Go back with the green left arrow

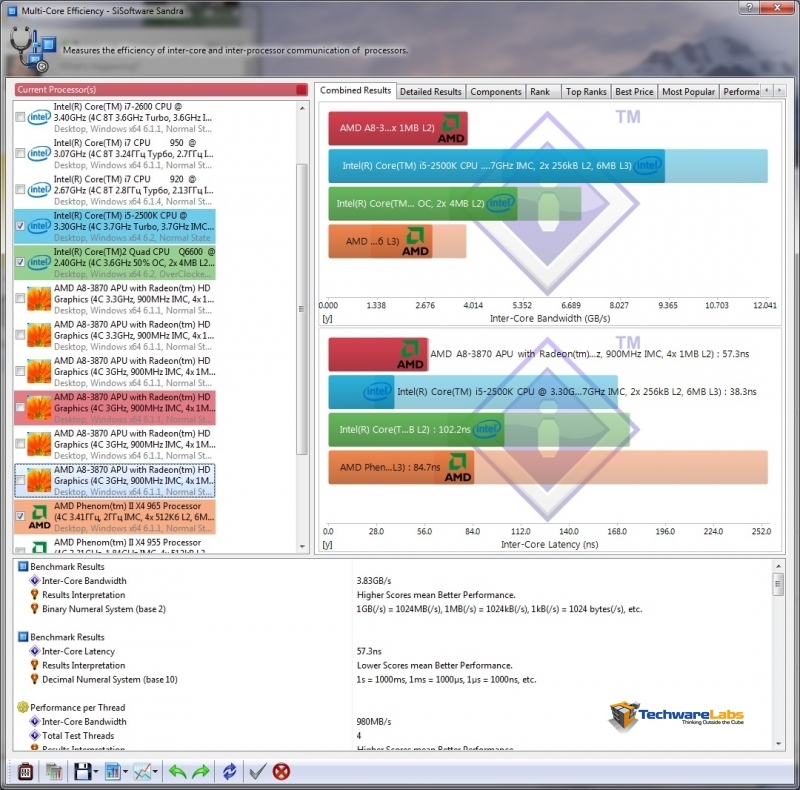[x=177, y=771]
